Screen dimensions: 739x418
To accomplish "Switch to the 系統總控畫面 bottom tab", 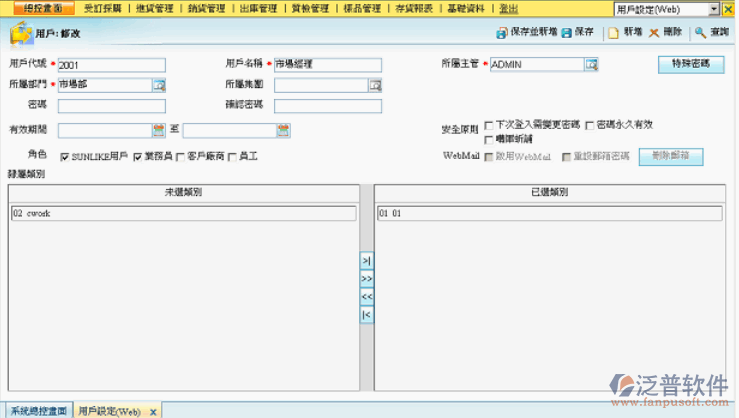I will pyautogui.click(x=38, y=411).
